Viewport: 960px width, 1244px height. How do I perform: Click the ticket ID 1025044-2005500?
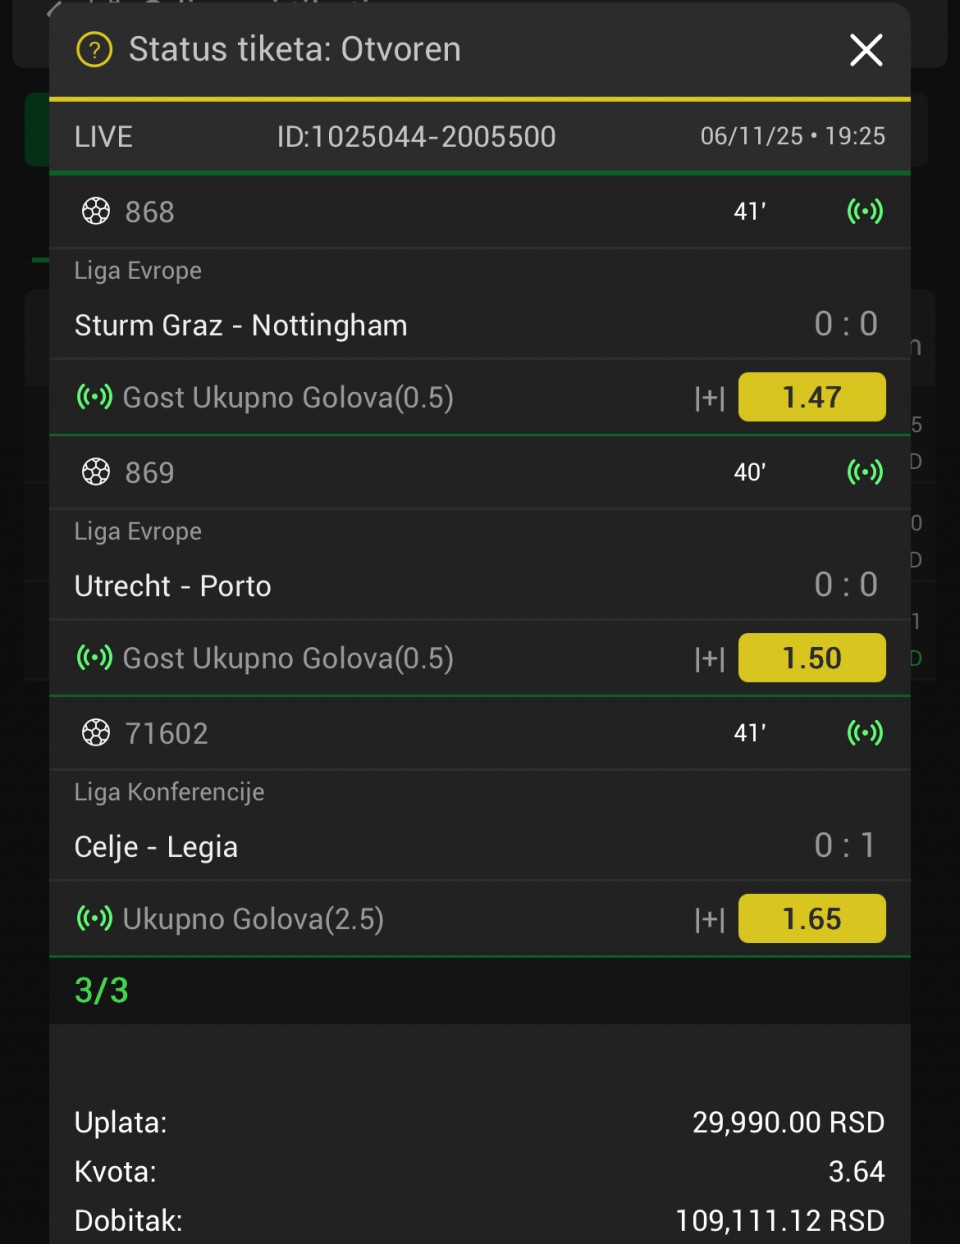[x=416, y=137]
